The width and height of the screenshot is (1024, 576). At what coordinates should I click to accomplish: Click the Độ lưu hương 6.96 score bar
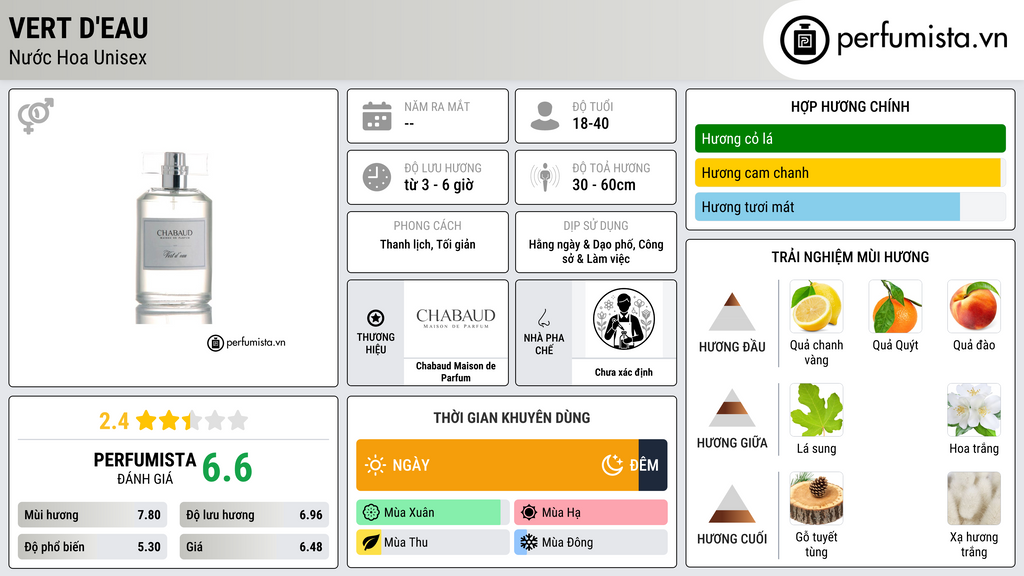click(254, 515)
